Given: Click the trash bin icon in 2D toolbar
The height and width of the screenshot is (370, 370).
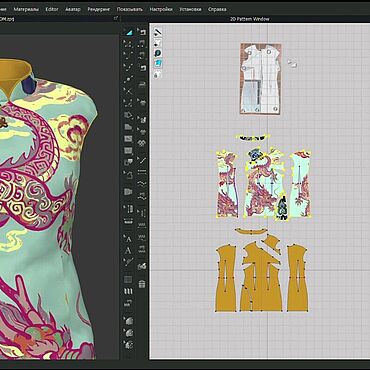Looking at the screenshot, I should tap(142, 284).
